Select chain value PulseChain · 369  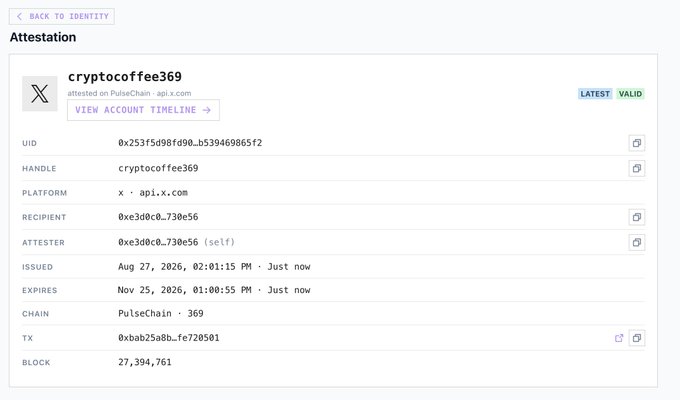tap(160, 314)
